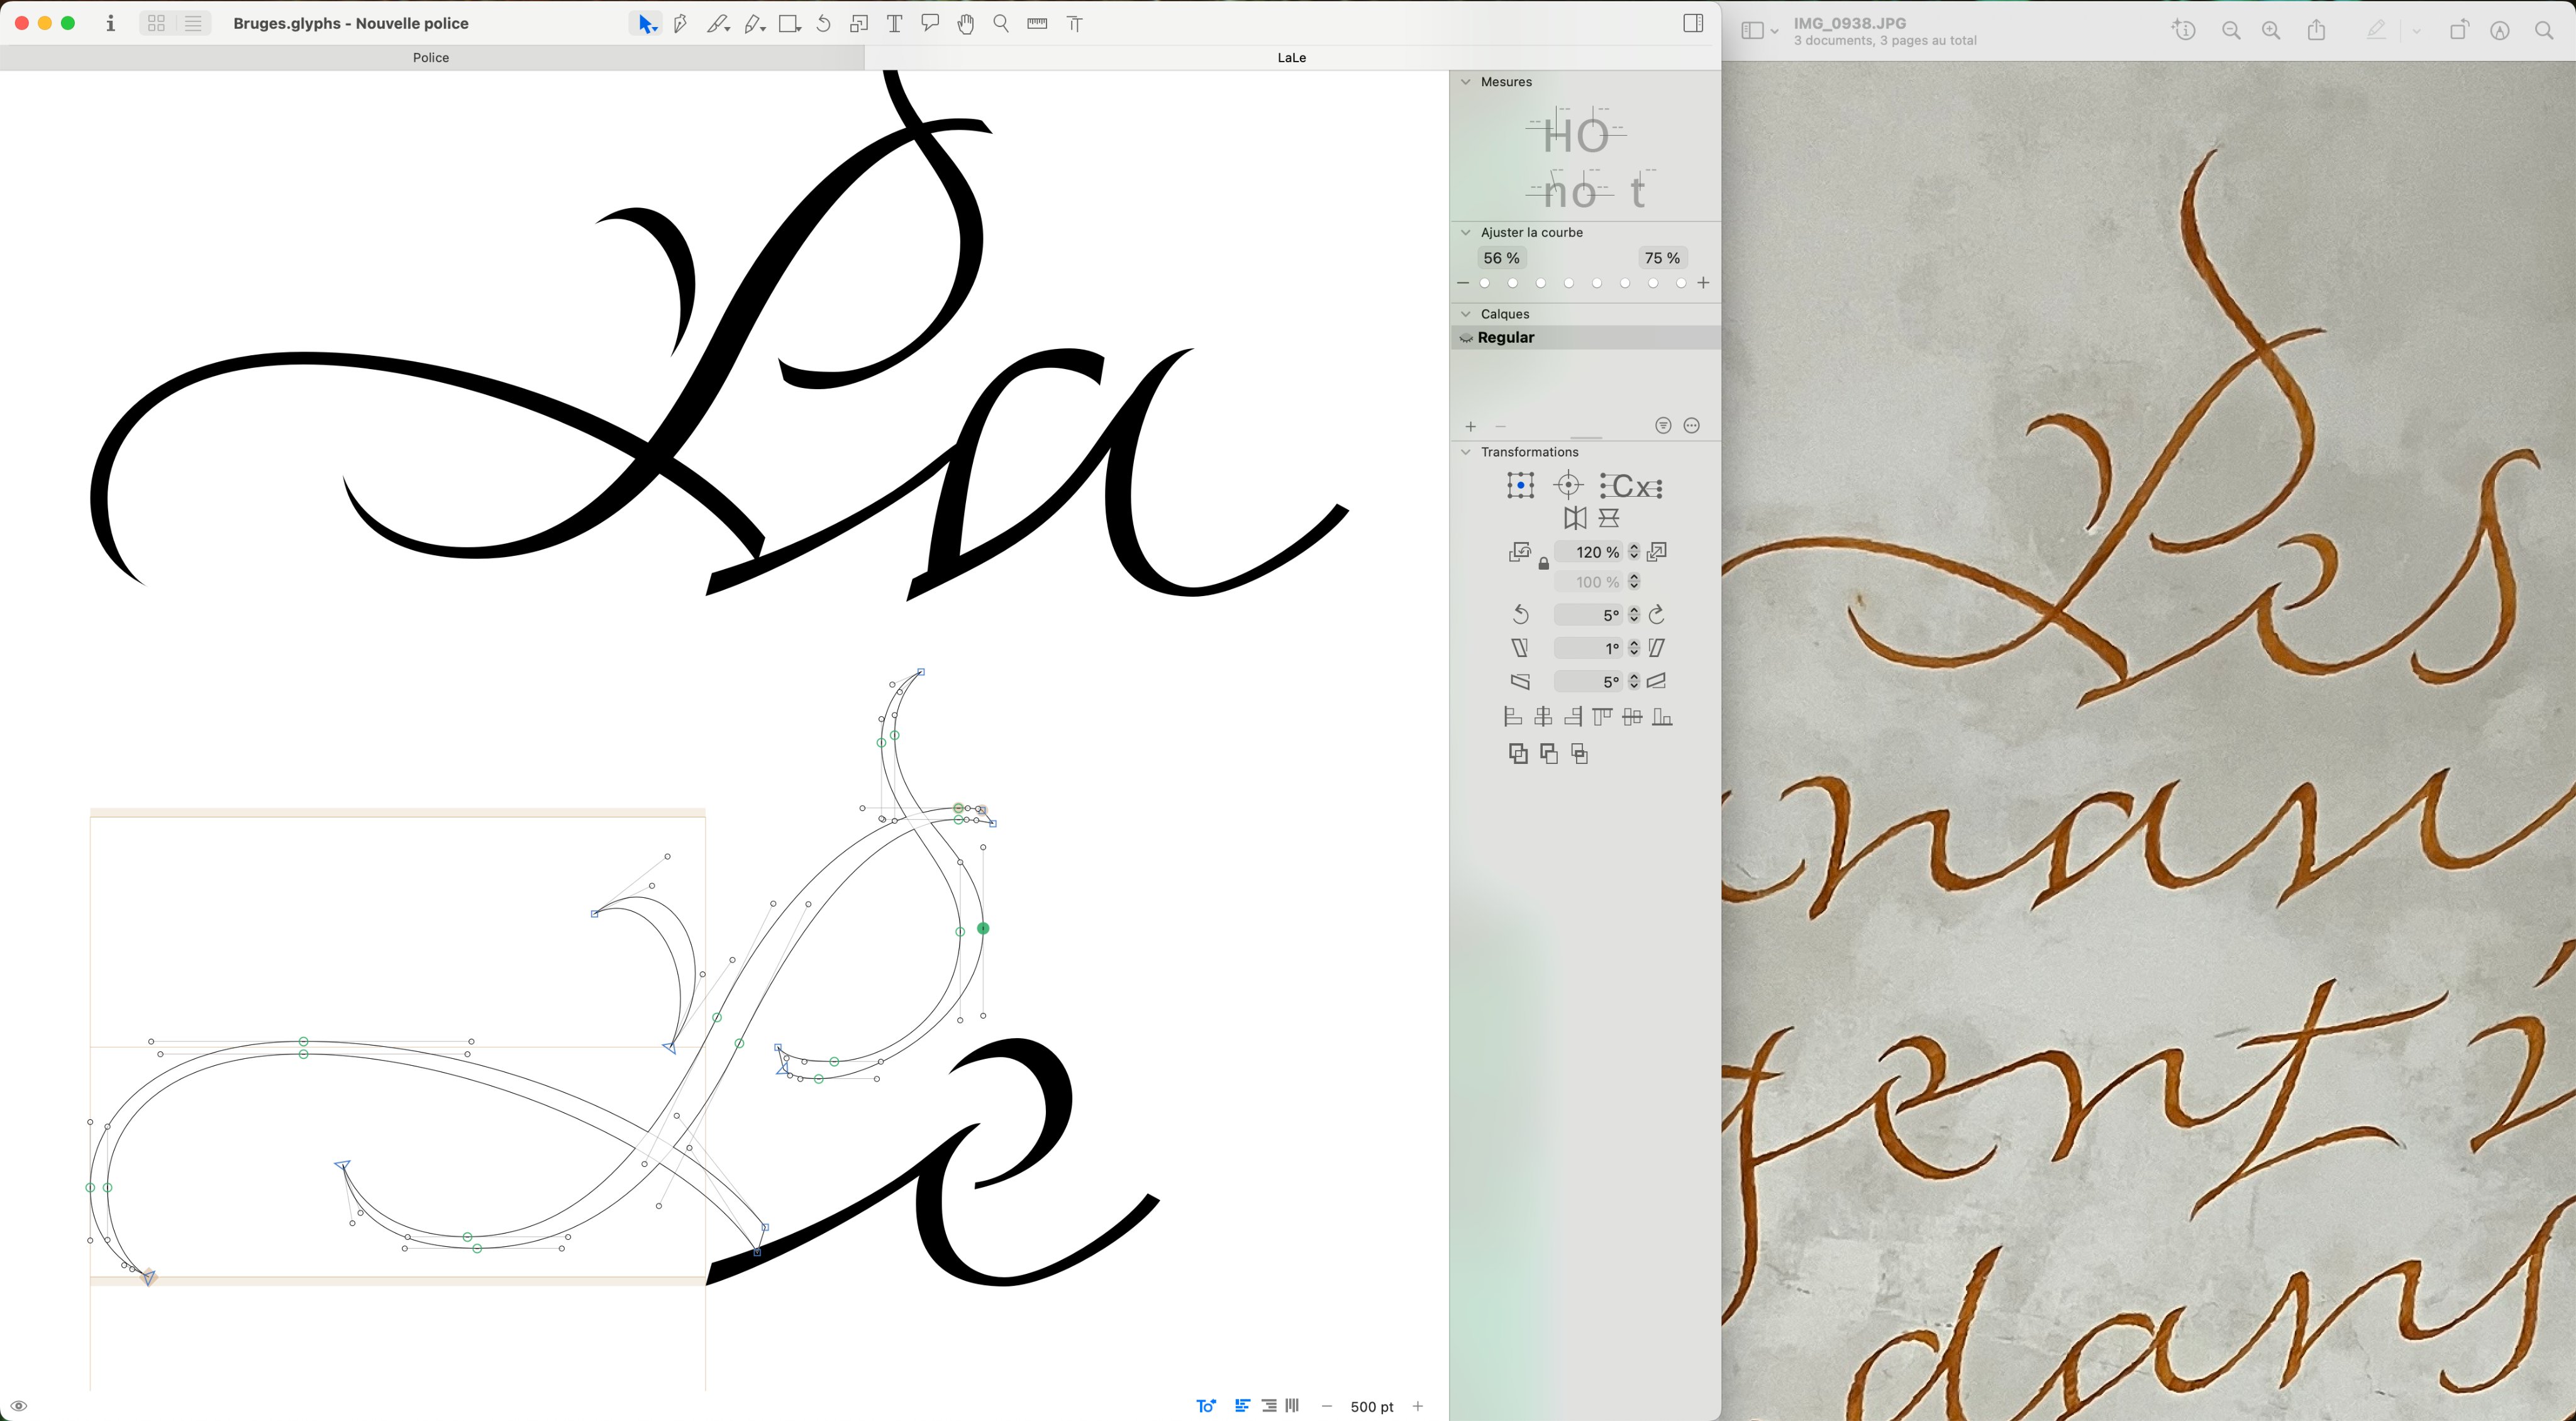The image size is (2576, 1421).
Task: Select the Measurement ruler tool
Action: pos(1037,24)
